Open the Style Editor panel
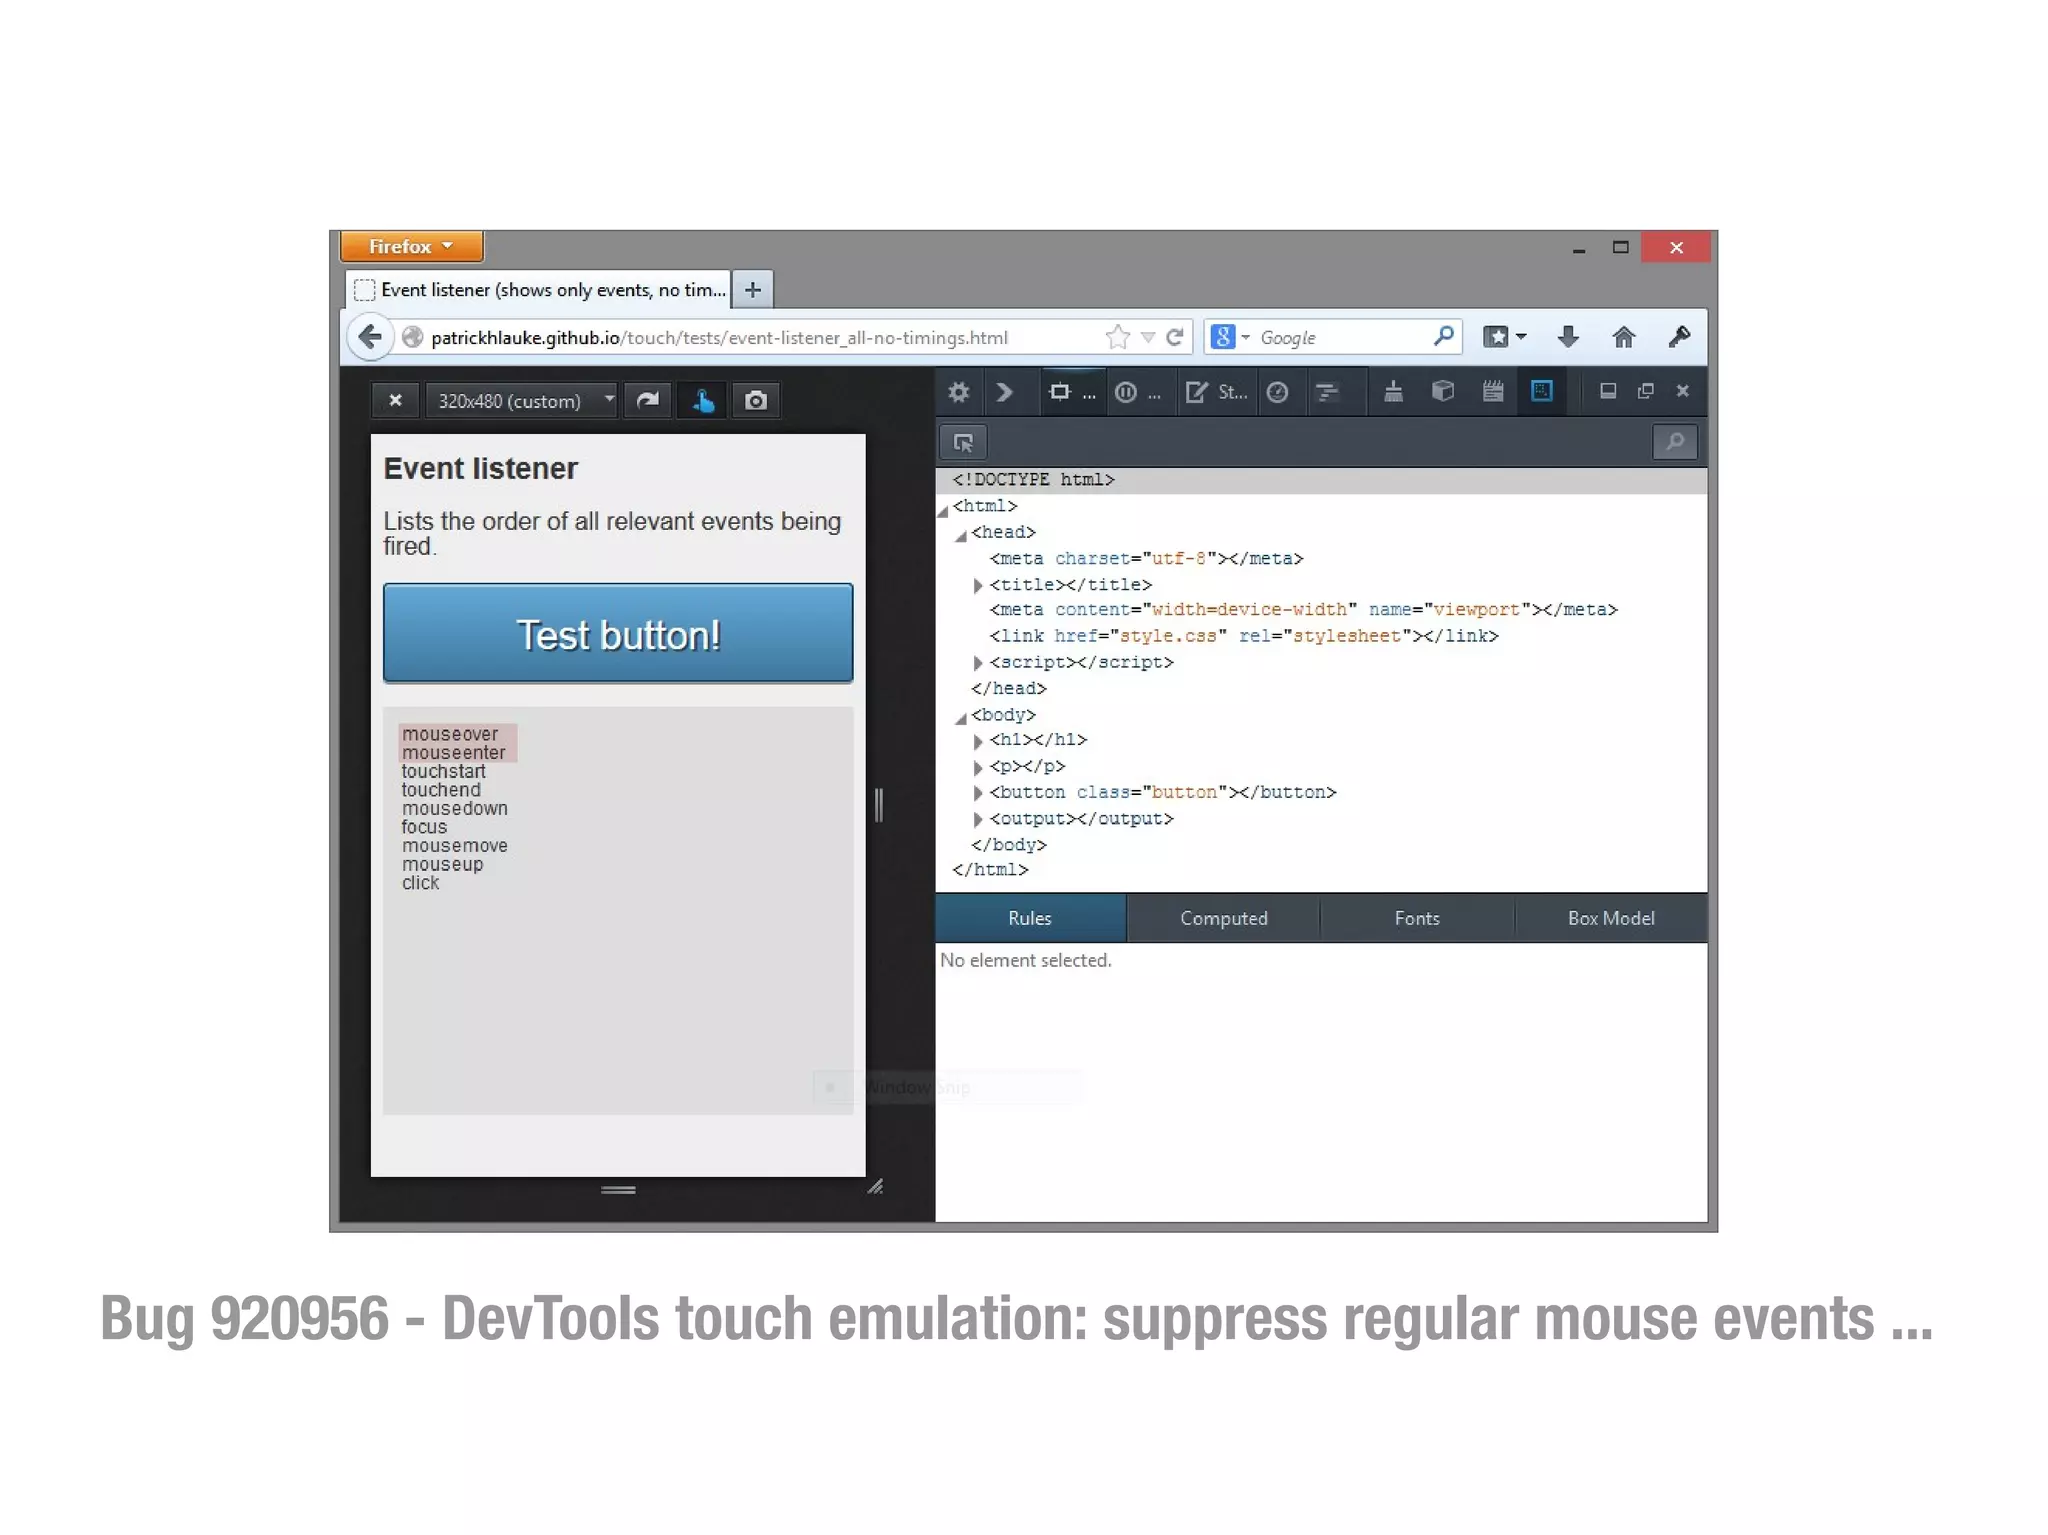 [x=1216, y=392]
